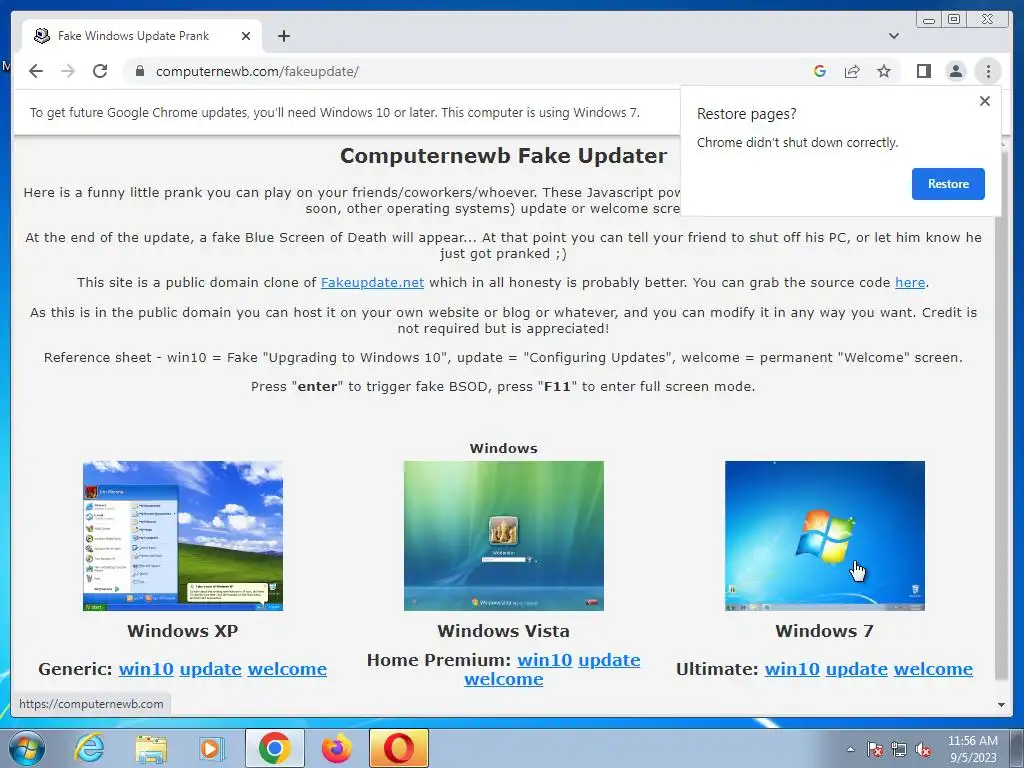View site information via lock icon

tap(139, 71)
